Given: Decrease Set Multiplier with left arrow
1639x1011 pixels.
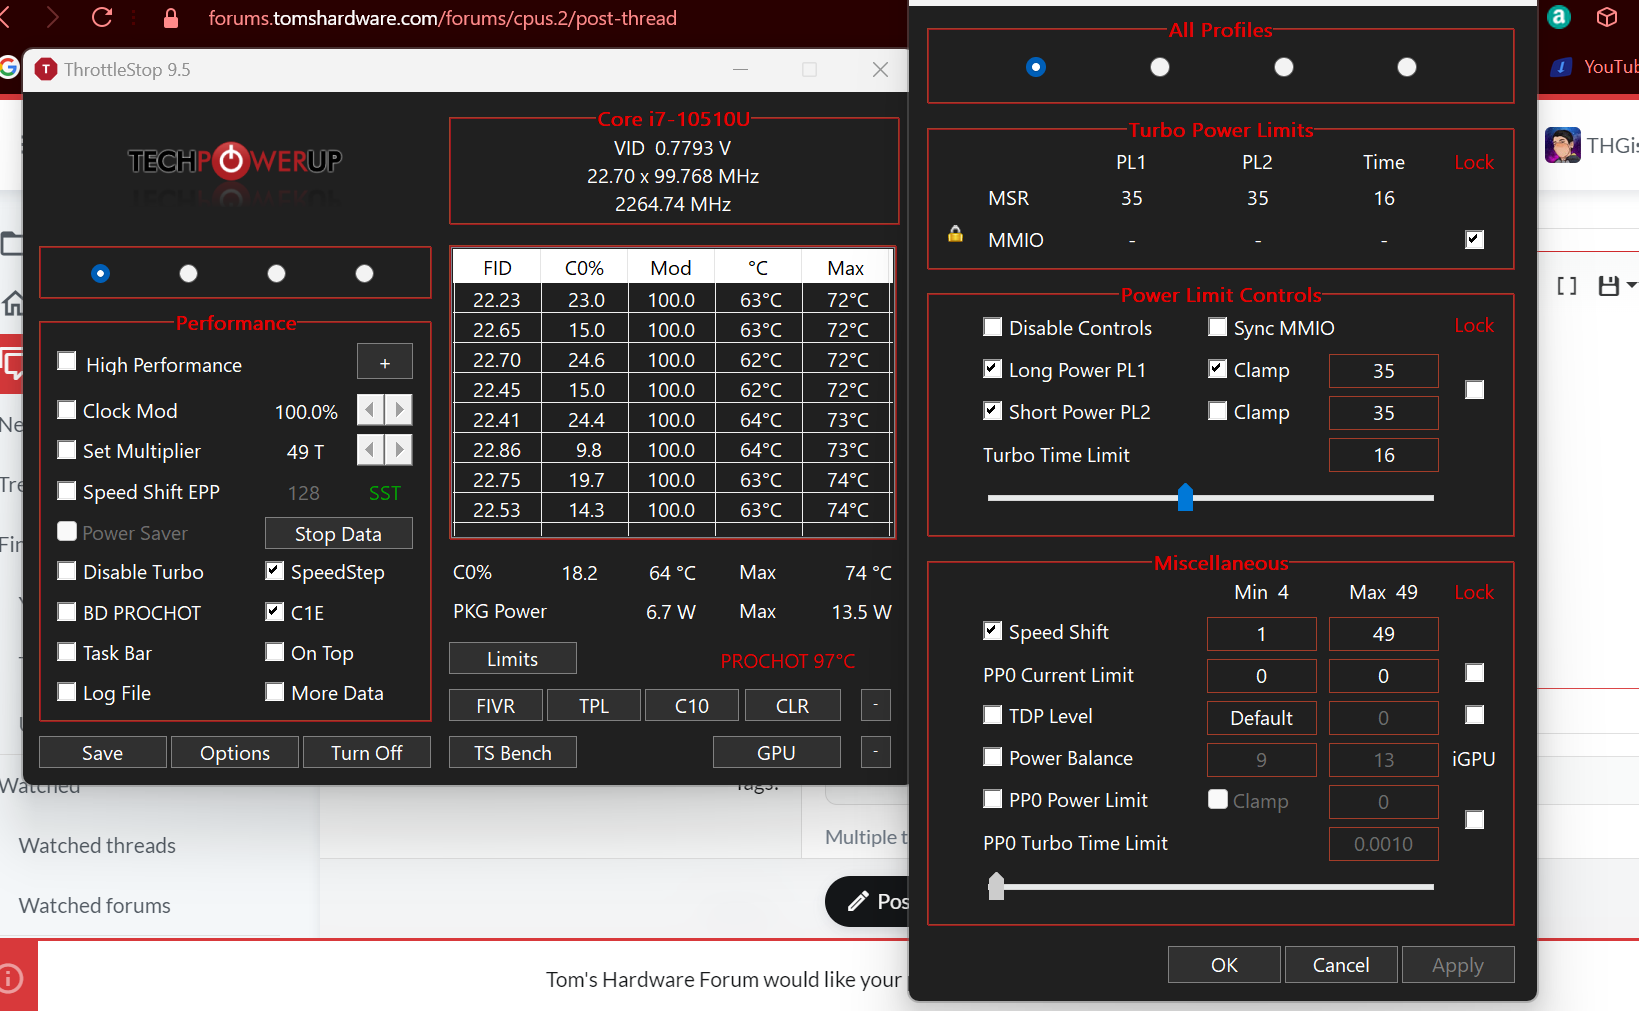Looking at the screenshot, I should click(x=370, y=450).
